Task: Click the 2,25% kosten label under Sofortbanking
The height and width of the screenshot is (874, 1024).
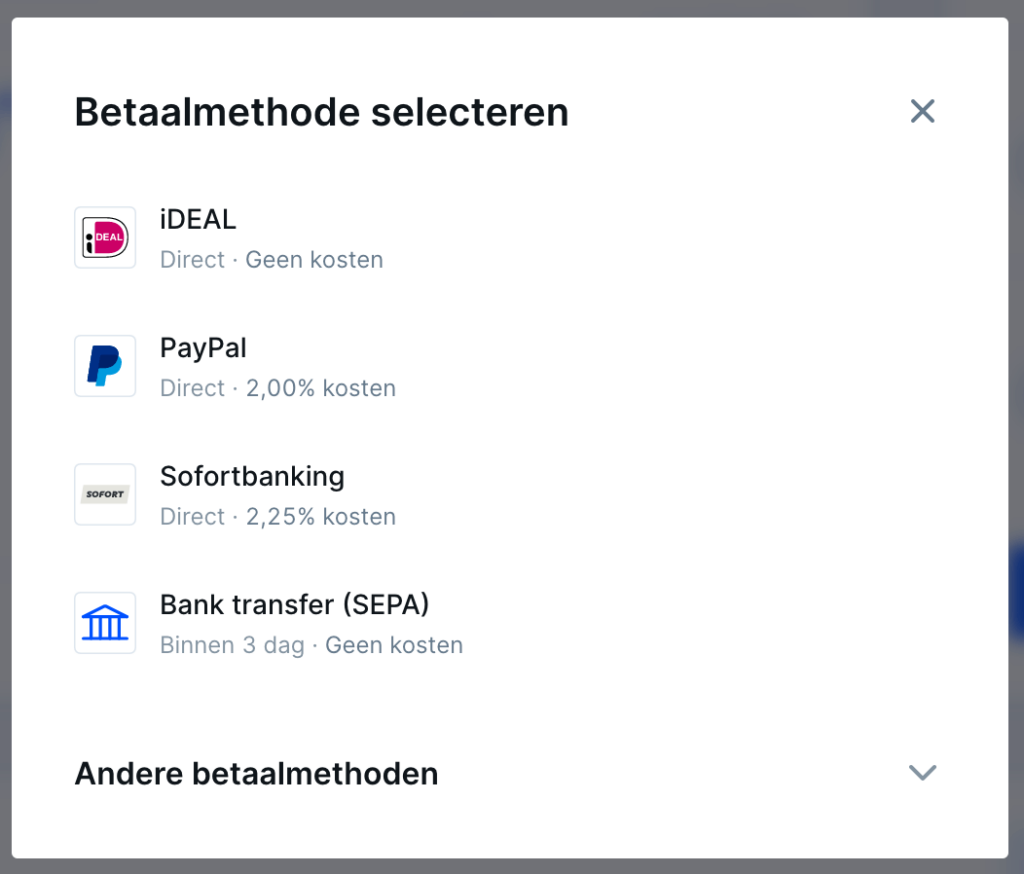Action: tap(321, 516)
